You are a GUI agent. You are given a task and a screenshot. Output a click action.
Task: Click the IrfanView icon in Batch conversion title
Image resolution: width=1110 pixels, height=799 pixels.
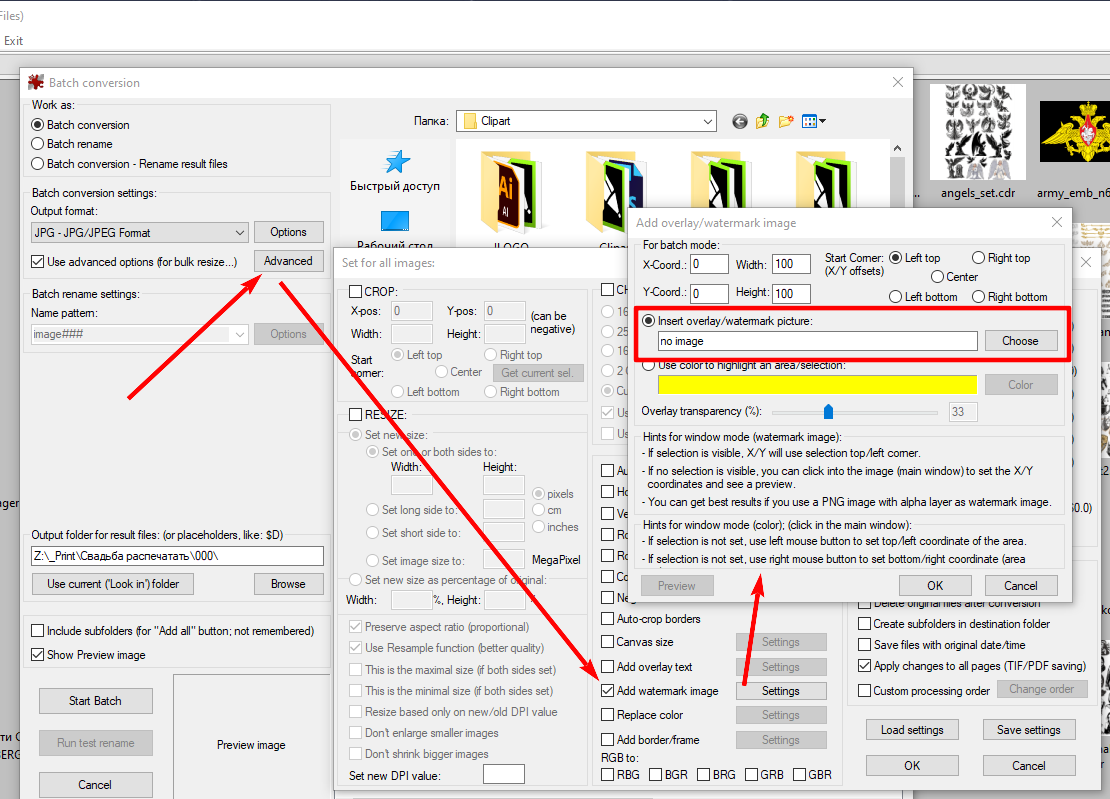point(35,83)
